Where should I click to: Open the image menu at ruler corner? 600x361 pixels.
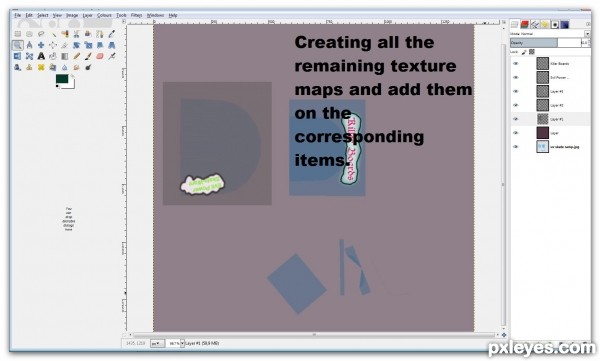click(124, 22)
